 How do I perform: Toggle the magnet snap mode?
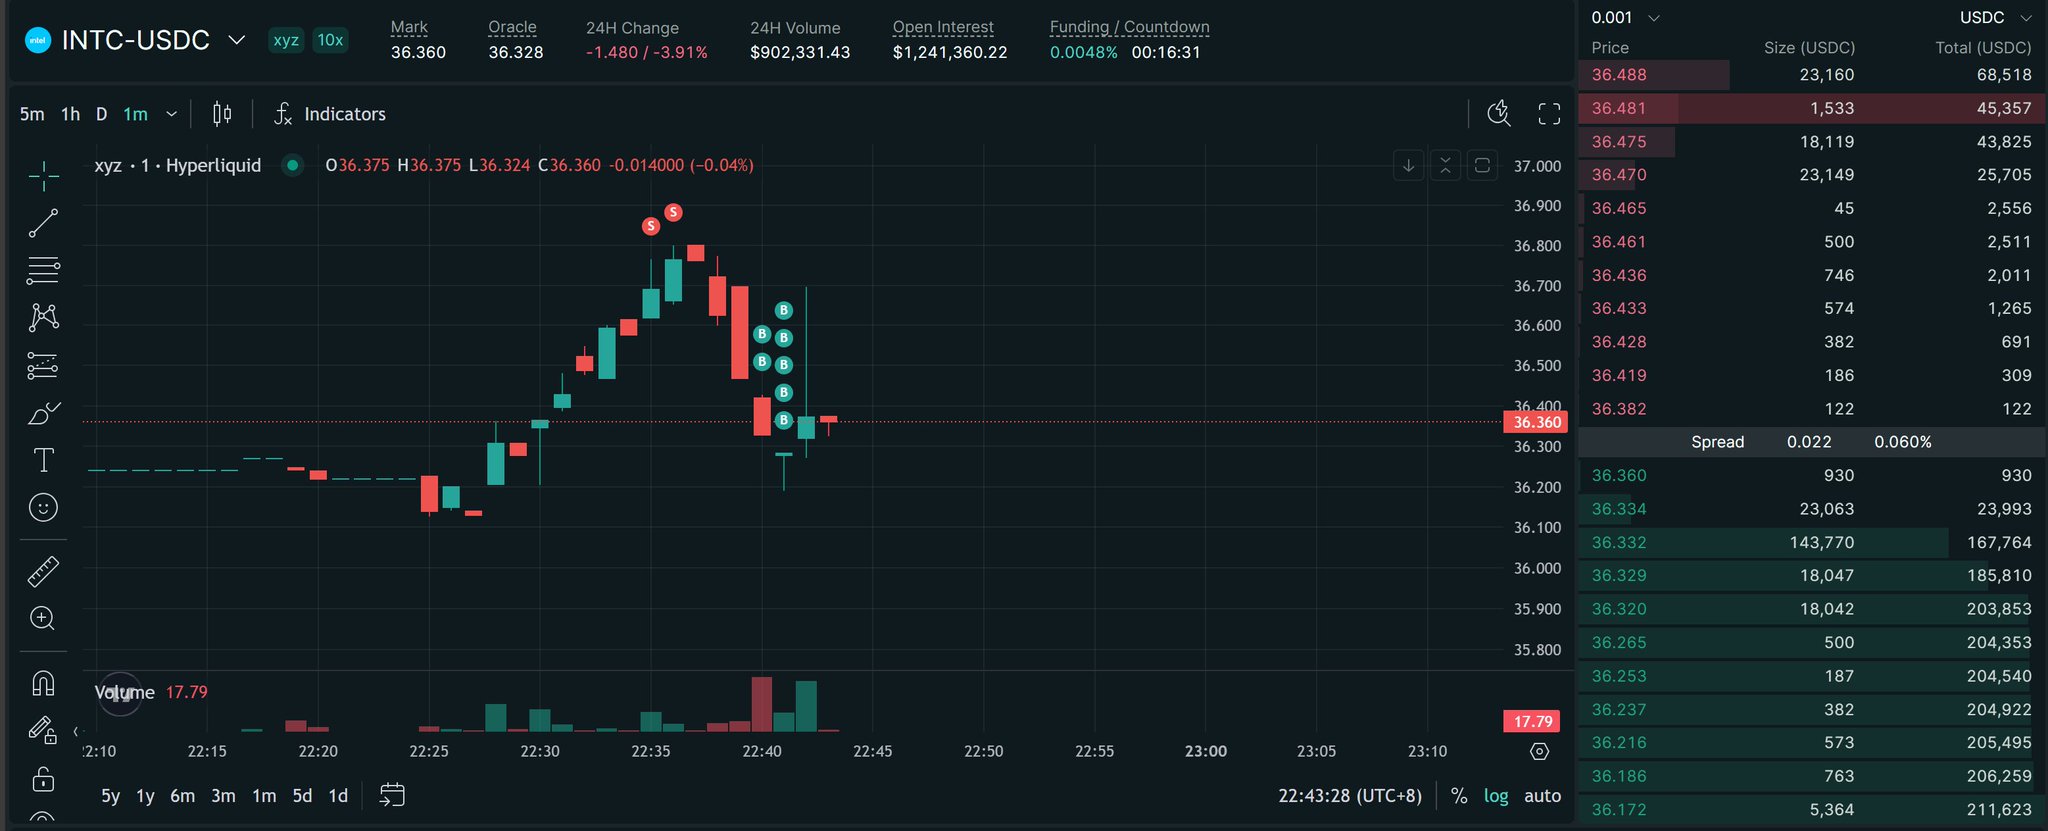coord(43,683)
